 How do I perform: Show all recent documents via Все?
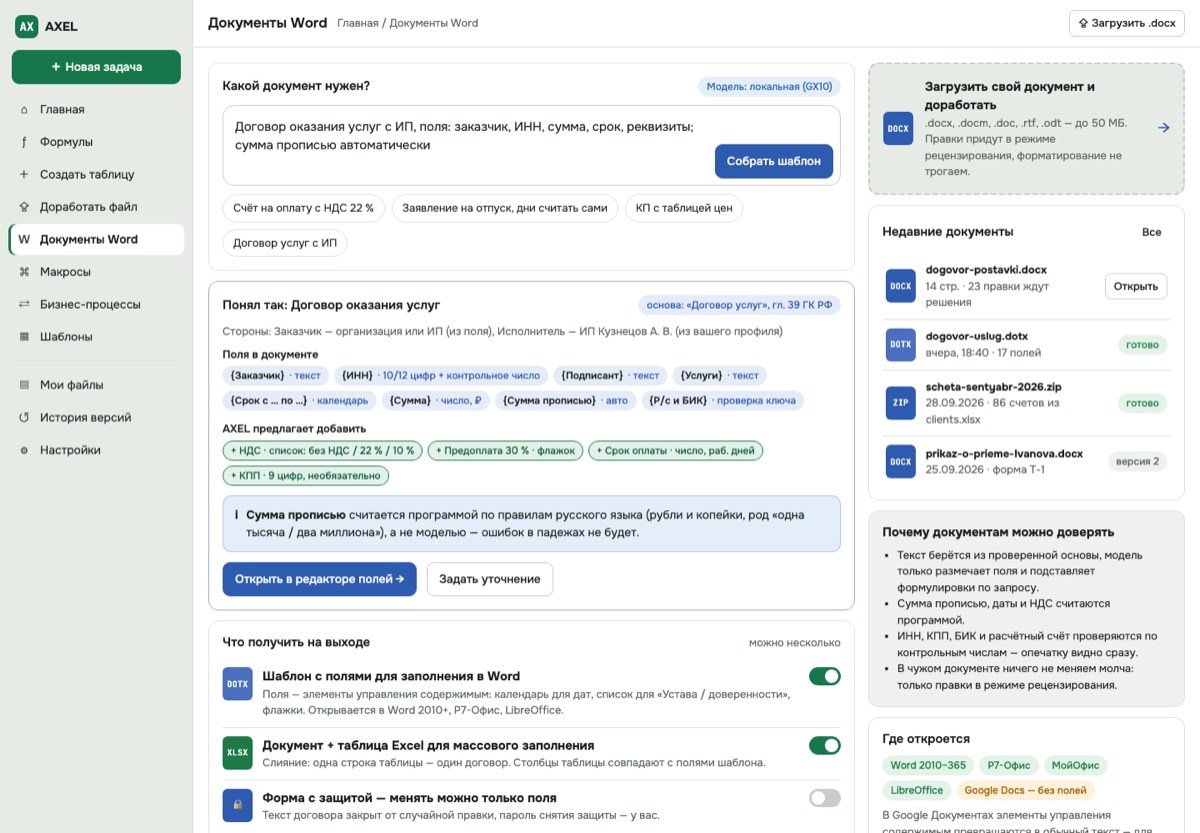[x=1152, y=232]
